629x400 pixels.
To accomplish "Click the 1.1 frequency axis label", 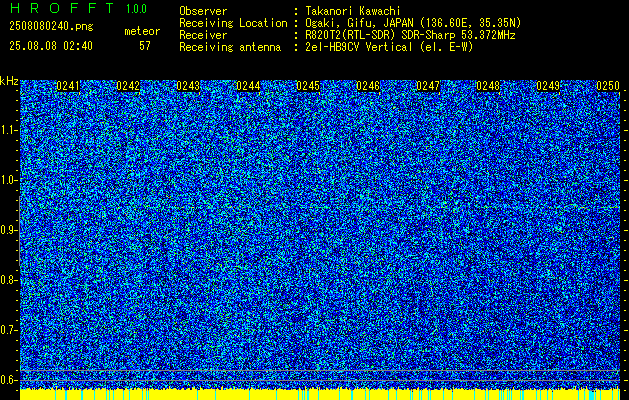I will point(9,130).
